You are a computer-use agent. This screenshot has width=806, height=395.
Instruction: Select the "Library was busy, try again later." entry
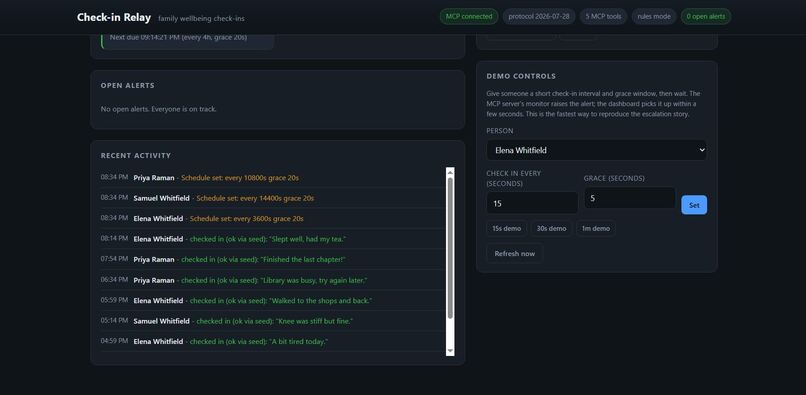(273, 280)
